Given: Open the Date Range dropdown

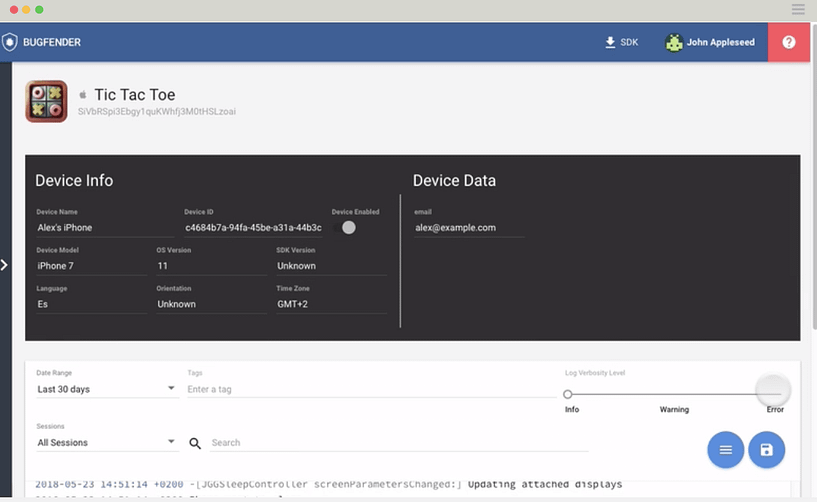Looking at the screenshot, I should click(107, 389).
